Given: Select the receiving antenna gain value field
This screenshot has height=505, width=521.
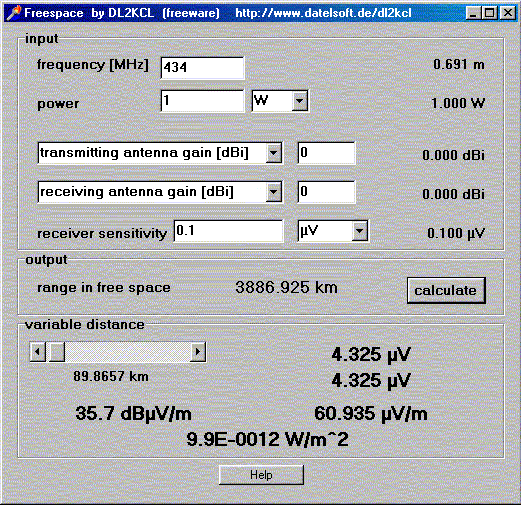Looking at the screenshot, I should pos(326,192).
